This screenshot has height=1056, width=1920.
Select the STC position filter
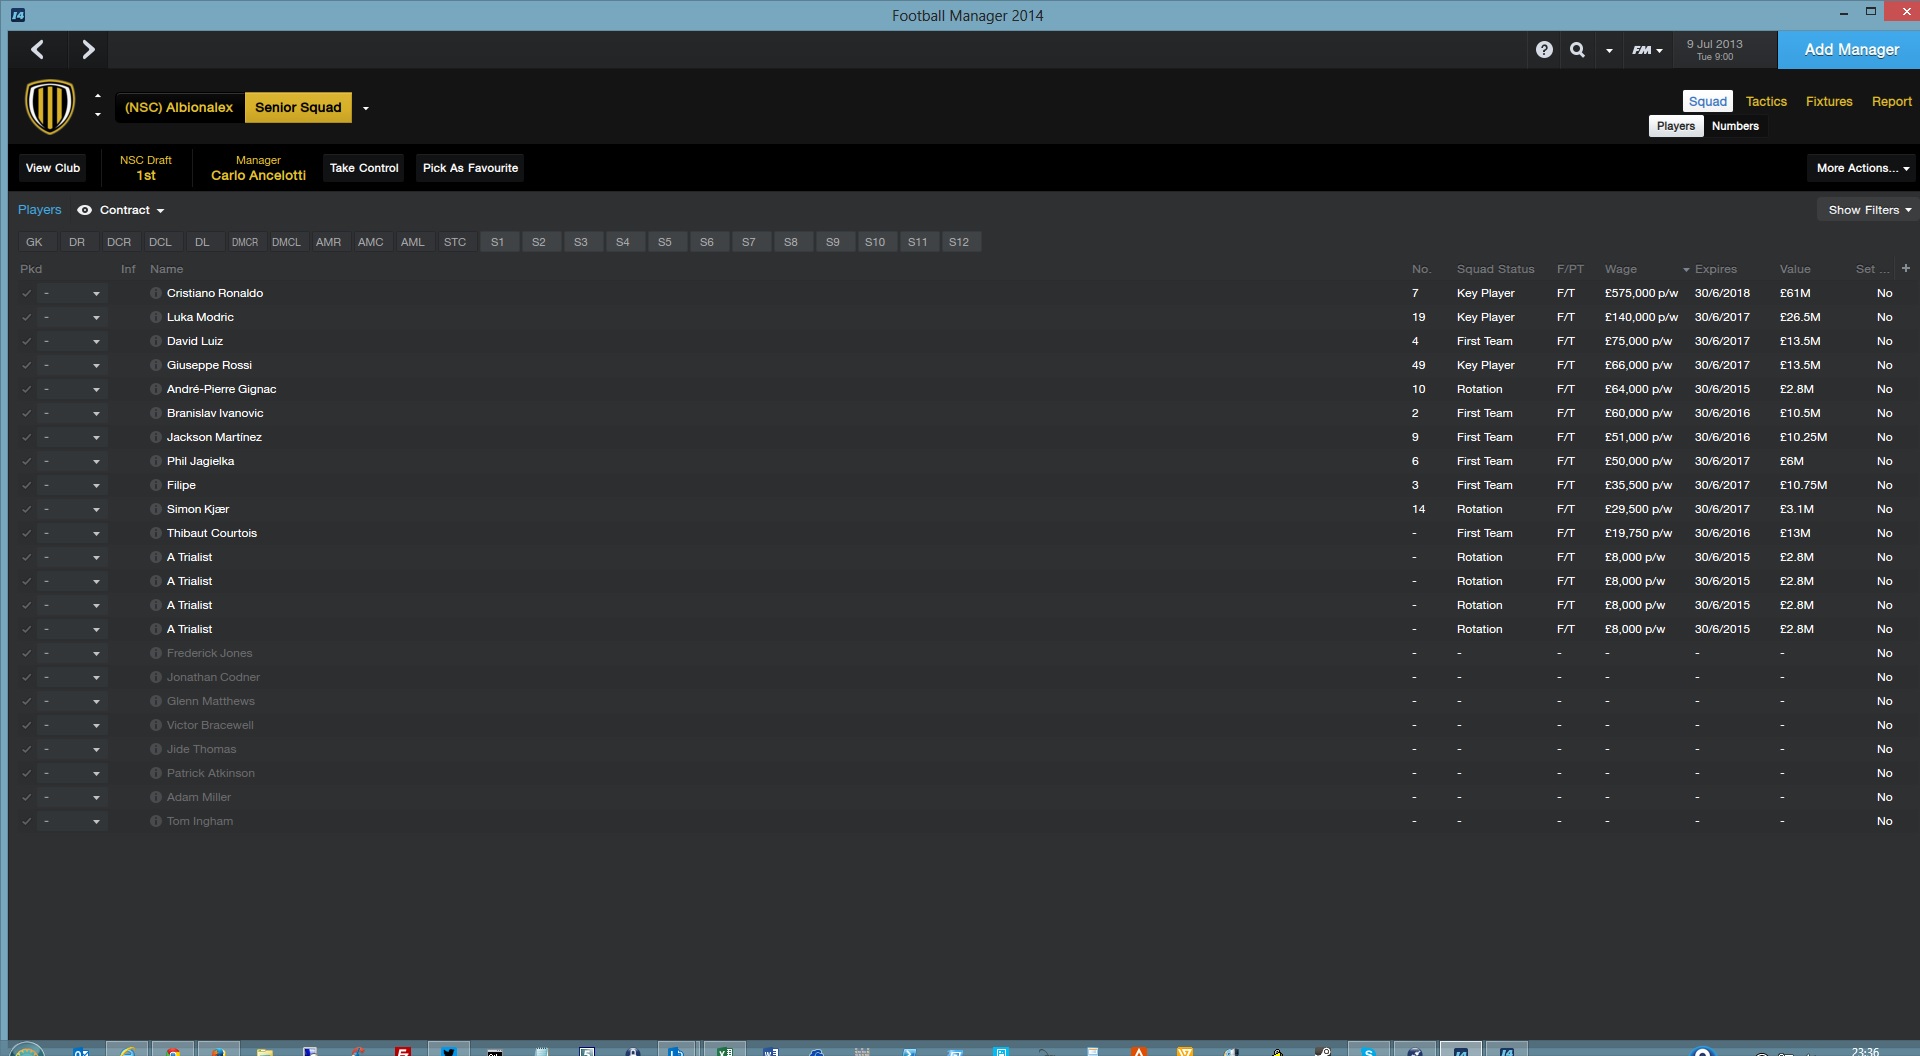455,242
